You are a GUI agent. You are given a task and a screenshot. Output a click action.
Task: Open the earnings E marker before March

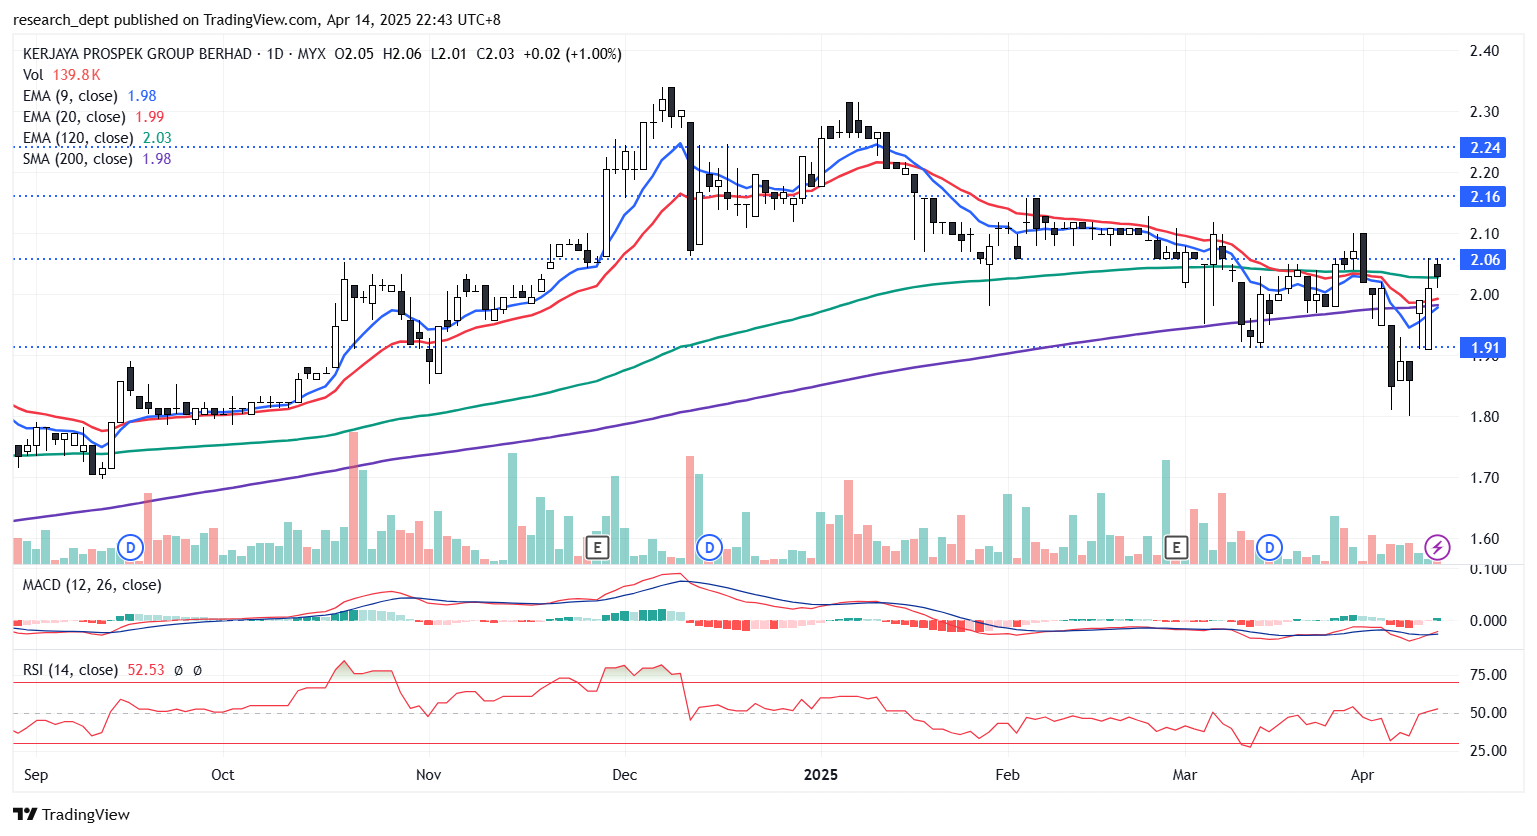1176,547
